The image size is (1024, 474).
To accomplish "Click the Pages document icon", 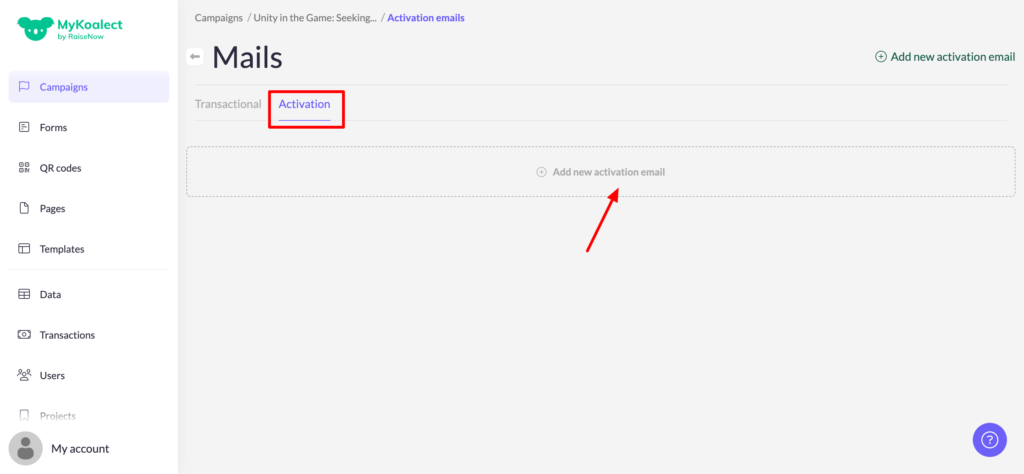I will (x=24, y=208).
